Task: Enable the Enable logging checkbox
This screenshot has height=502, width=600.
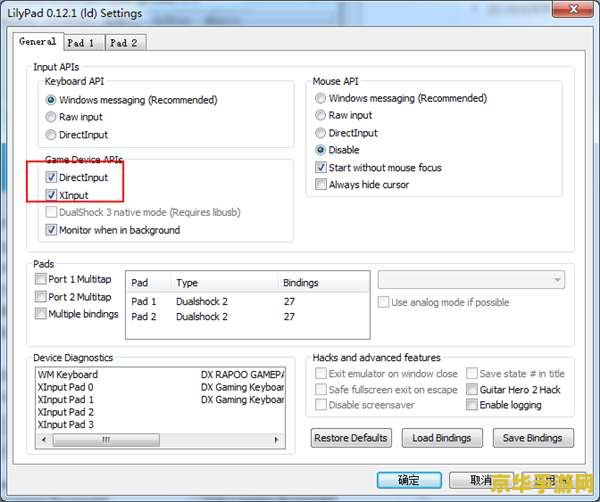Action: [472, 404]
